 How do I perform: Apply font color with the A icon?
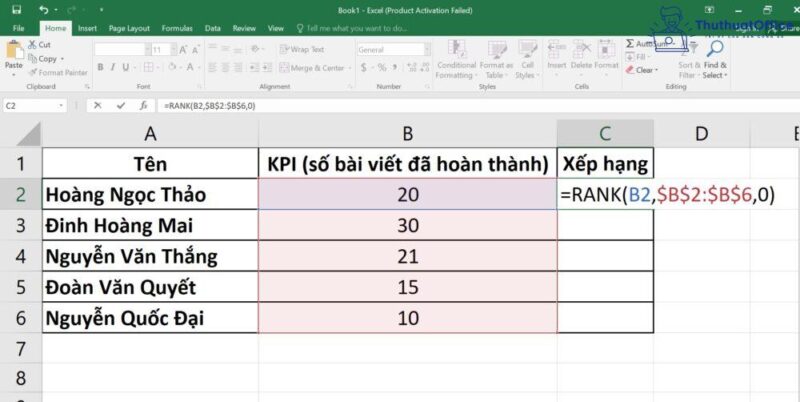(190, 67)
